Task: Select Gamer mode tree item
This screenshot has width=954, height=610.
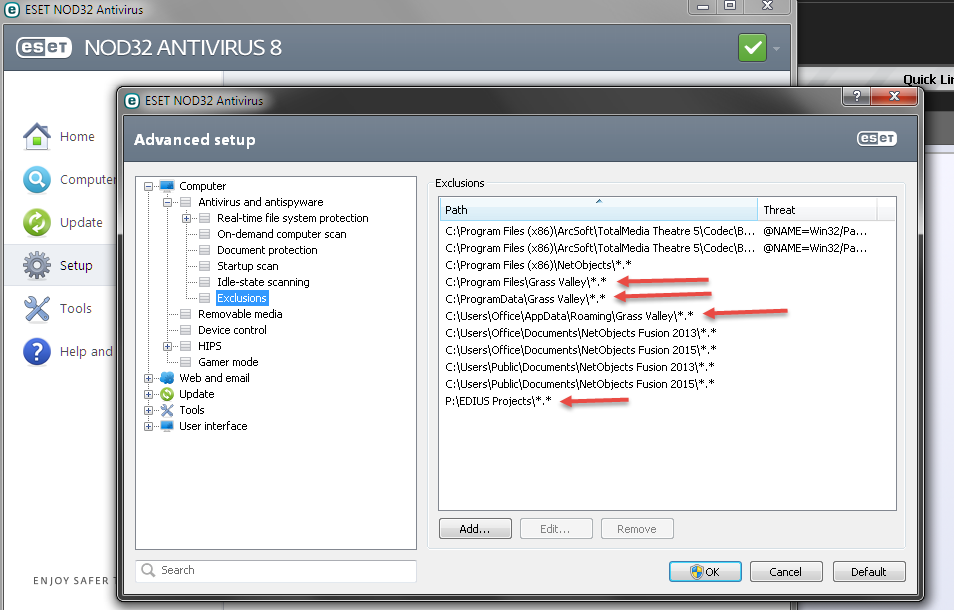Action: 228,362
